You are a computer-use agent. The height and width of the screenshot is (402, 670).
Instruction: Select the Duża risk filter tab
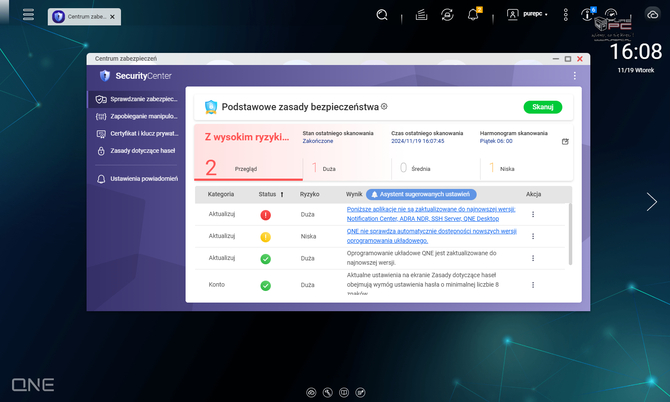[347, 168]
